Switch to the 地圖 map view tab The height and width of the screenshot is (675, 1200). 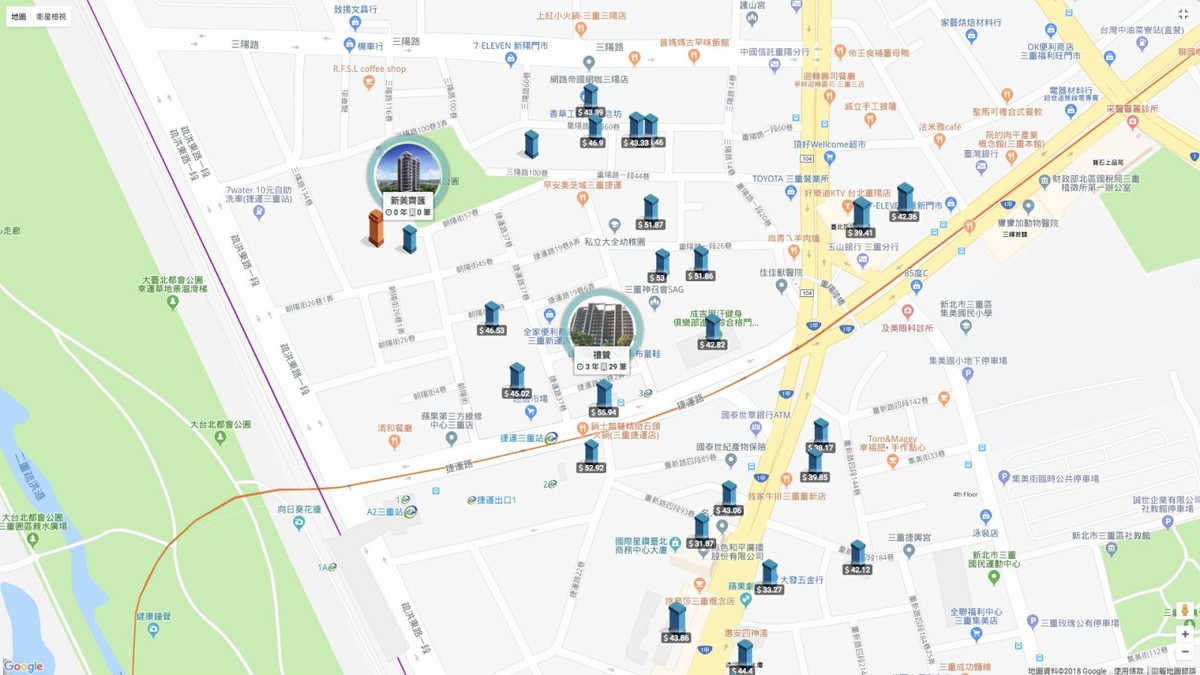click(18, 17)
